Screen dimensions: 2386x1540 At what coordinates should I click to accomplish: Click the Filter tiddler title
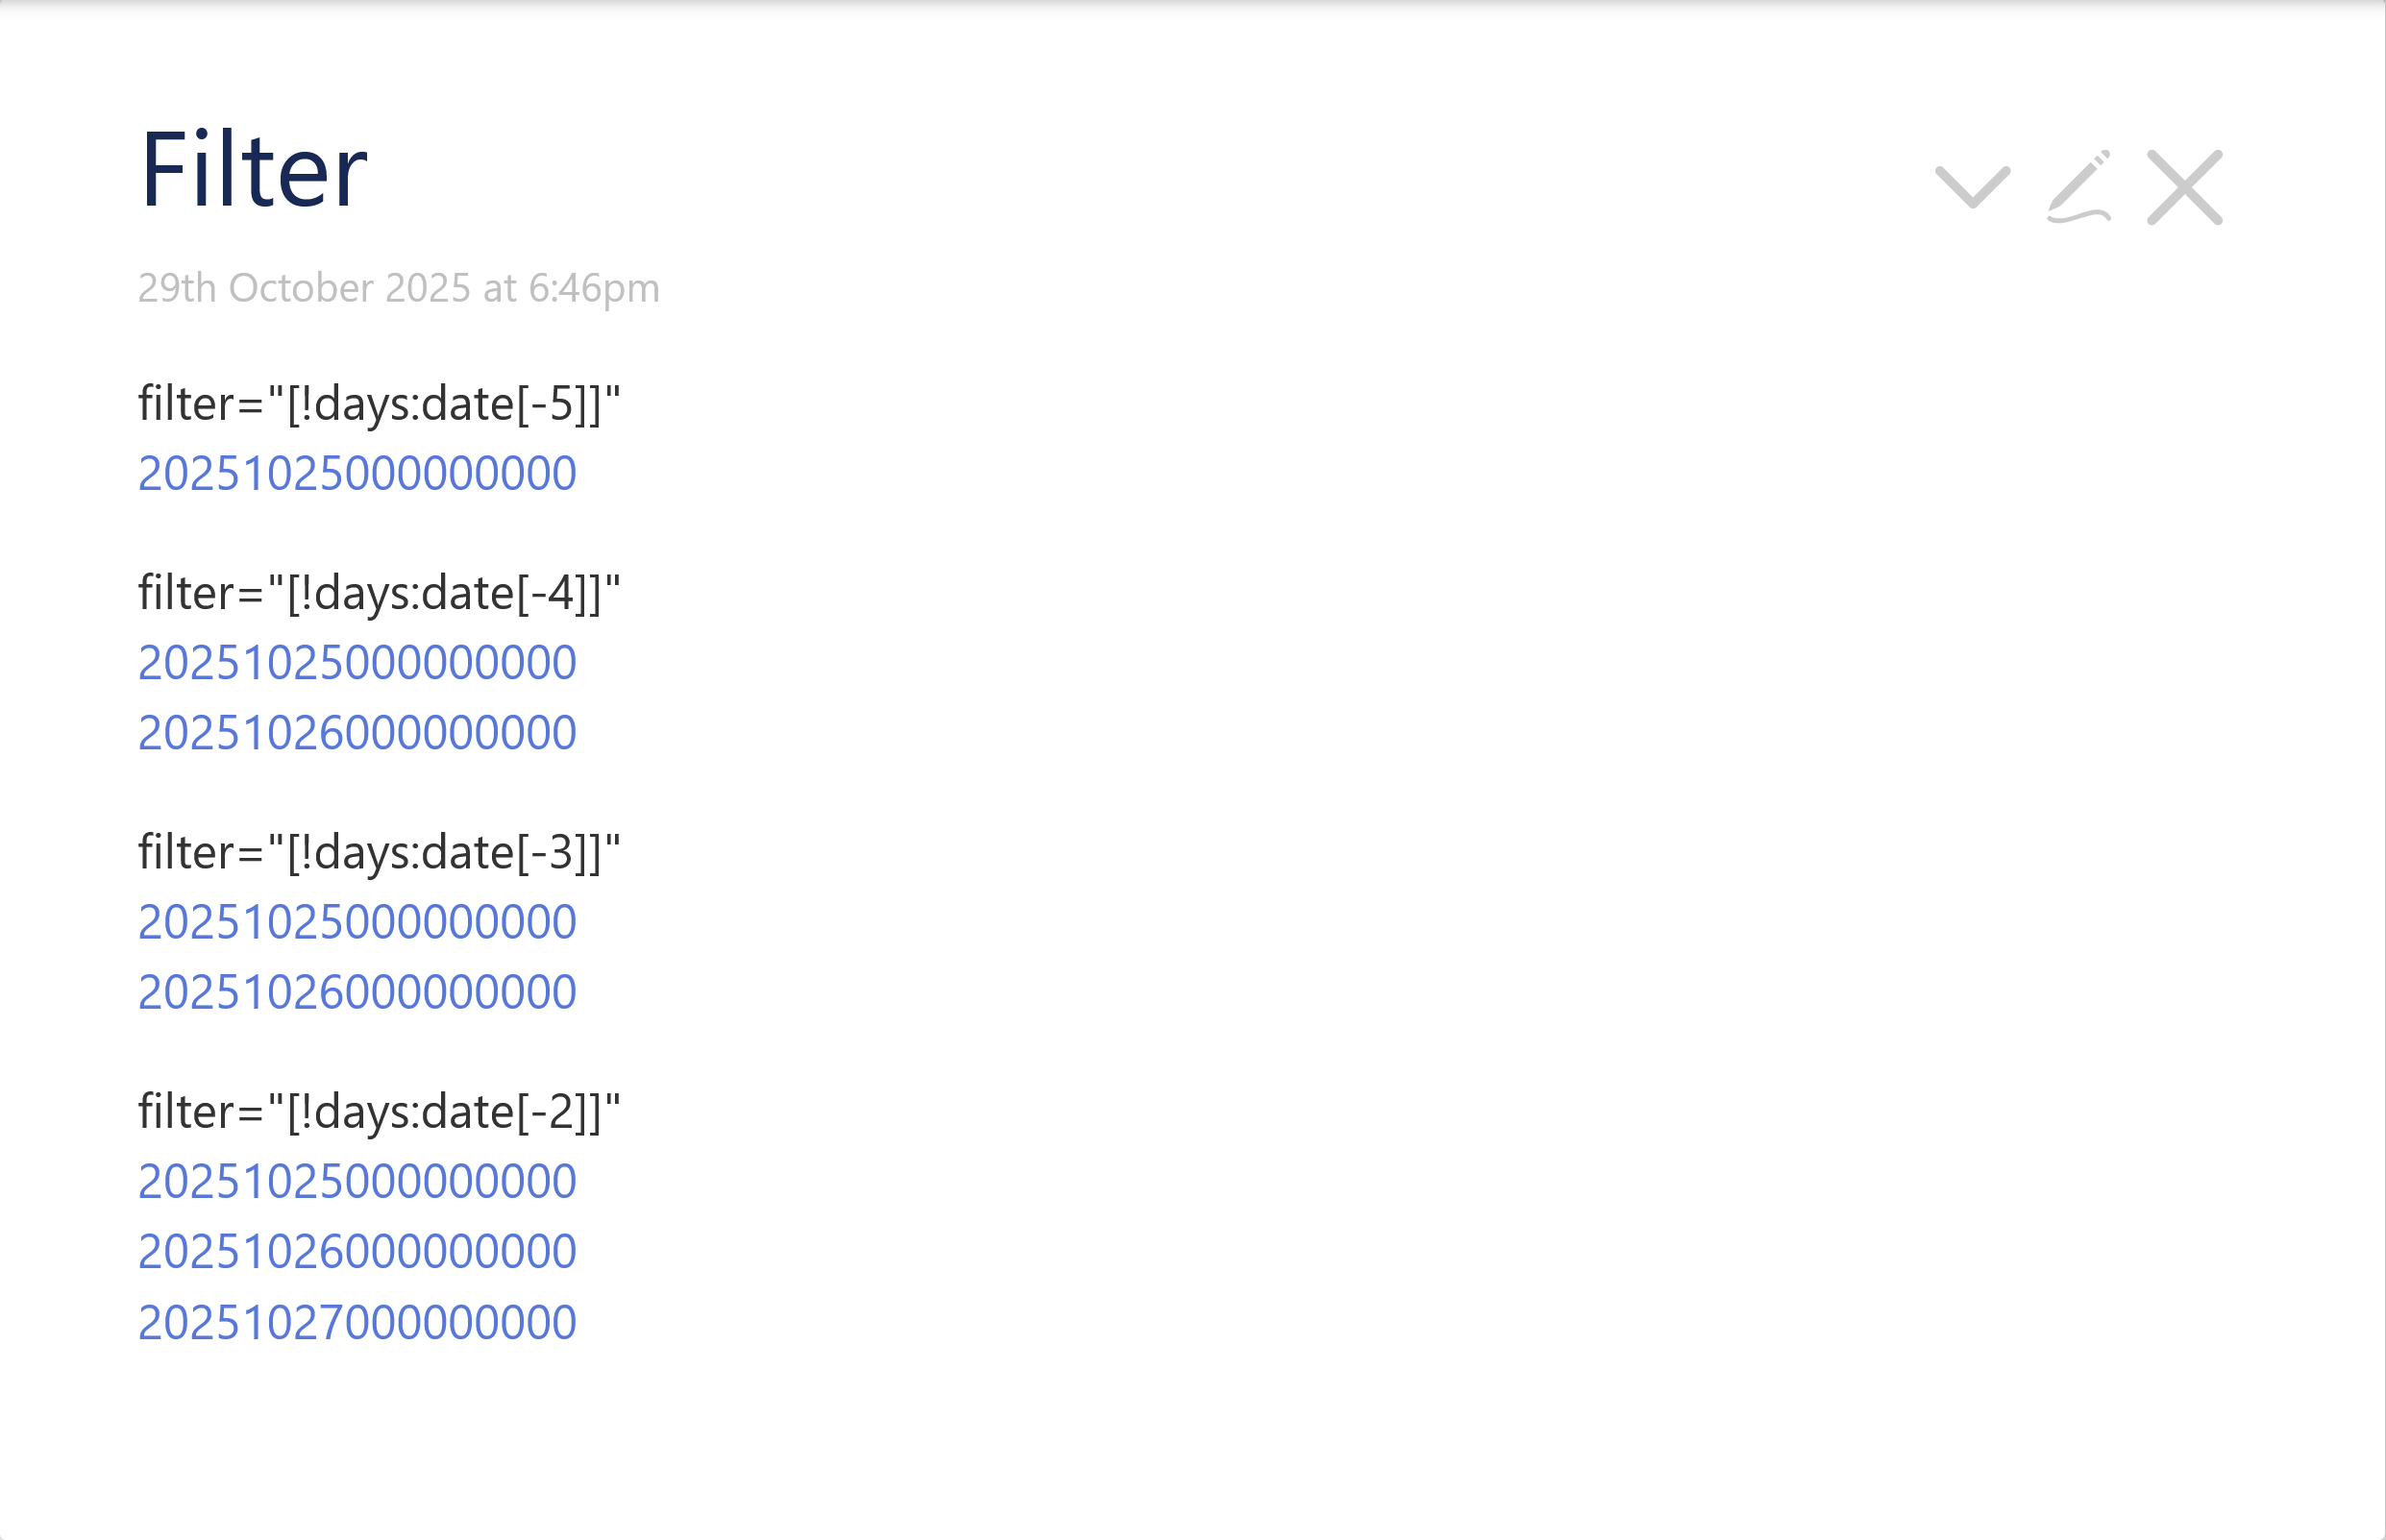point(254,171)
